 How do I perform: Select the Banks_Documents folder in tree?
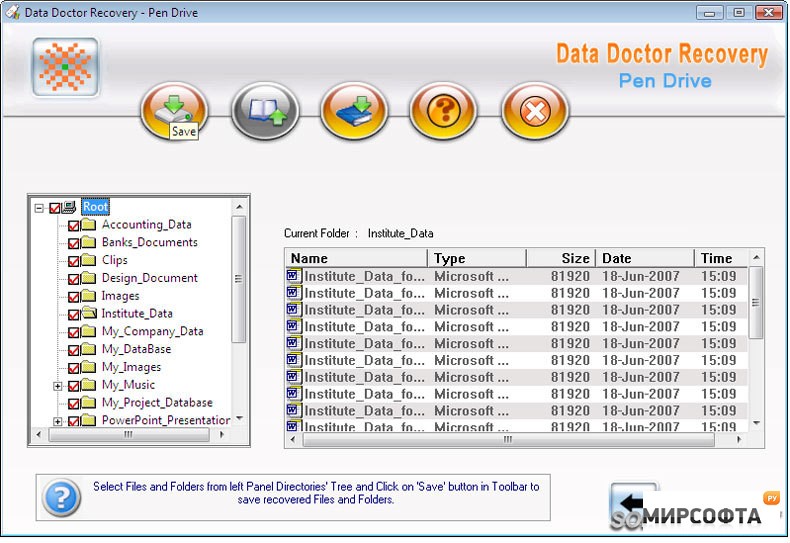149,243
